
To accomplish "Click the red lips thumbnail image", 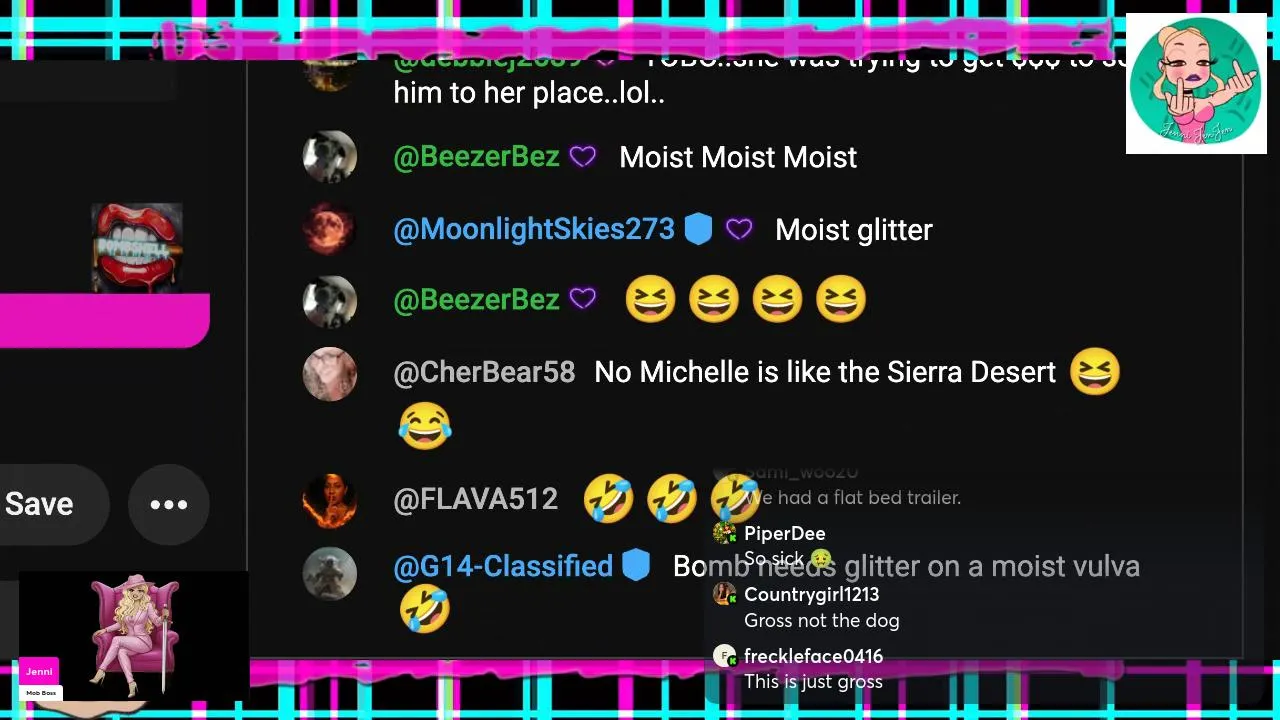I will coord(137,248).
